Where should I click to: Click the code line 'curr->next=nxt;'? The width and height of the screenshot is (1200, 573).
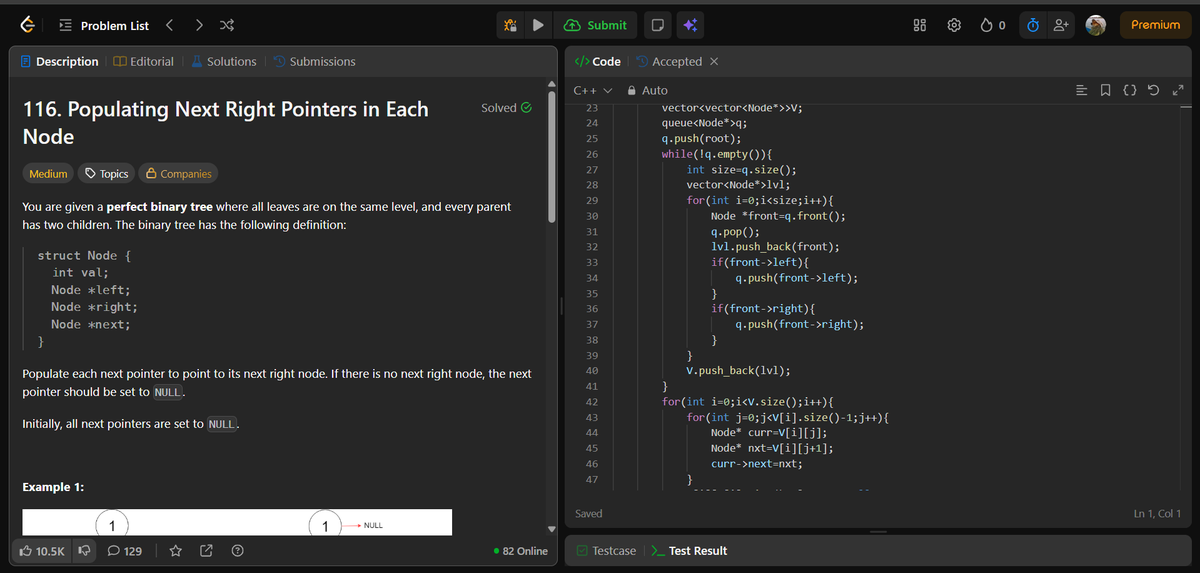tap(757, 463)
